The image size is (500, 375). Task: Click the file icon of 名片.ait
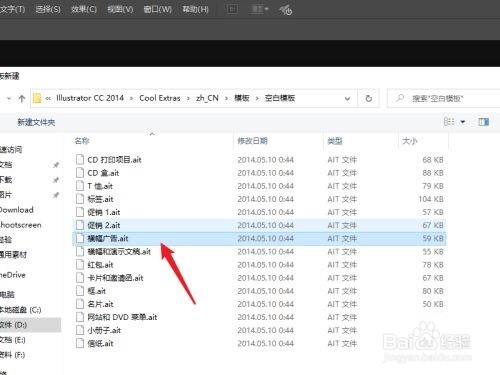[80, 304]
